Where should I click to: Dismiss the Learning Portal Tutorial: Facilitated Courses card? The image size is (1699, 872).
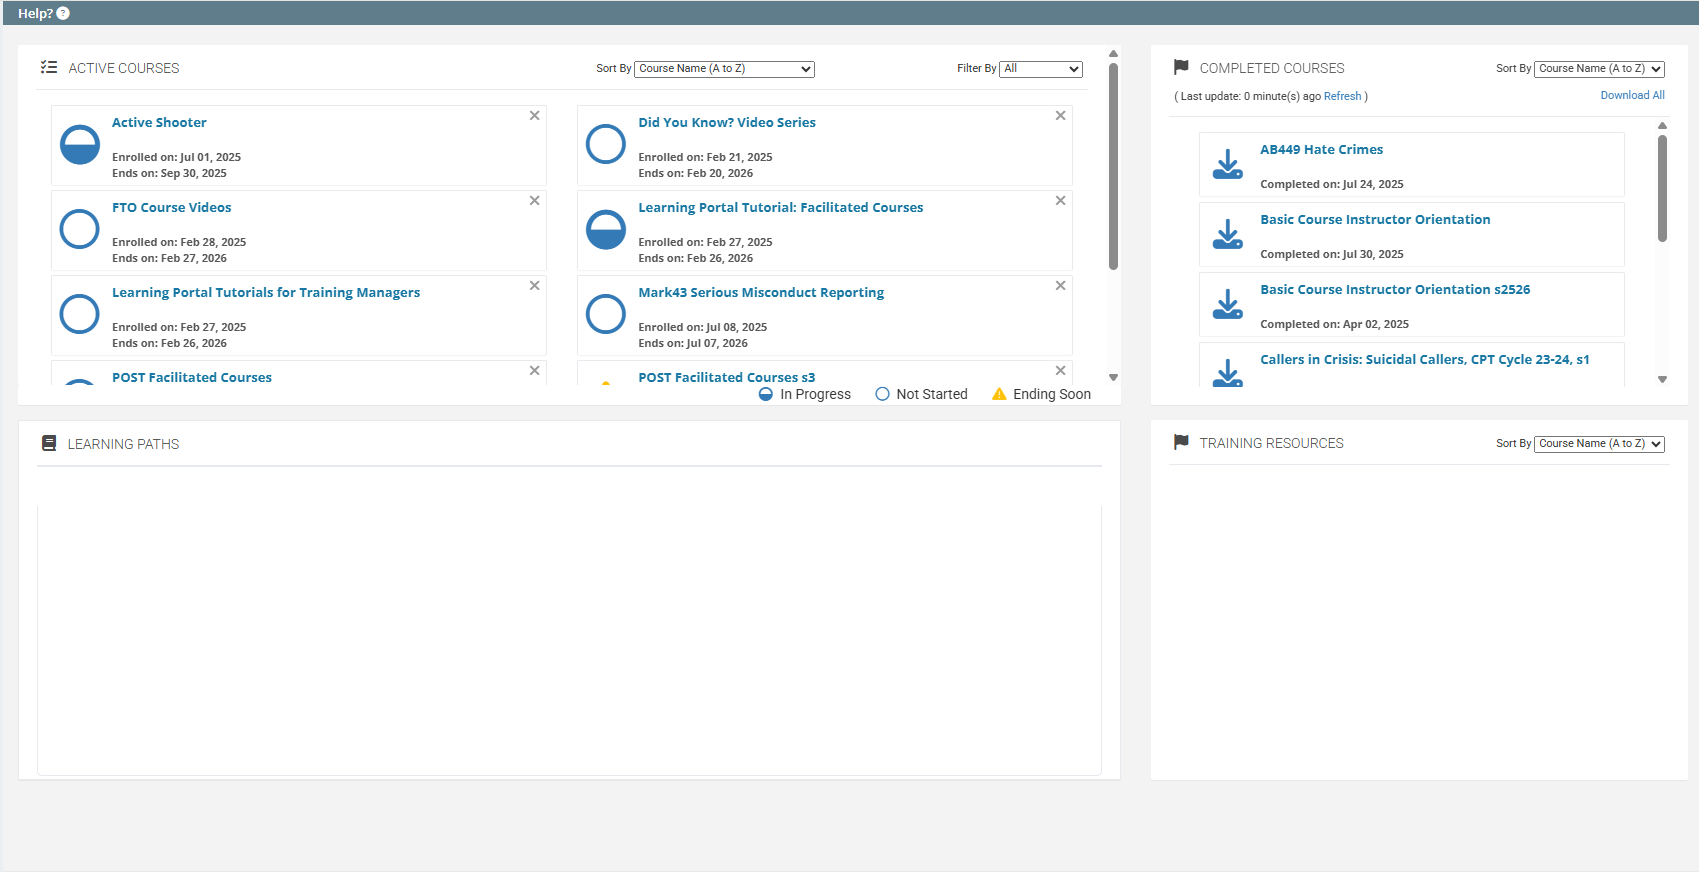coord(1061,201)
